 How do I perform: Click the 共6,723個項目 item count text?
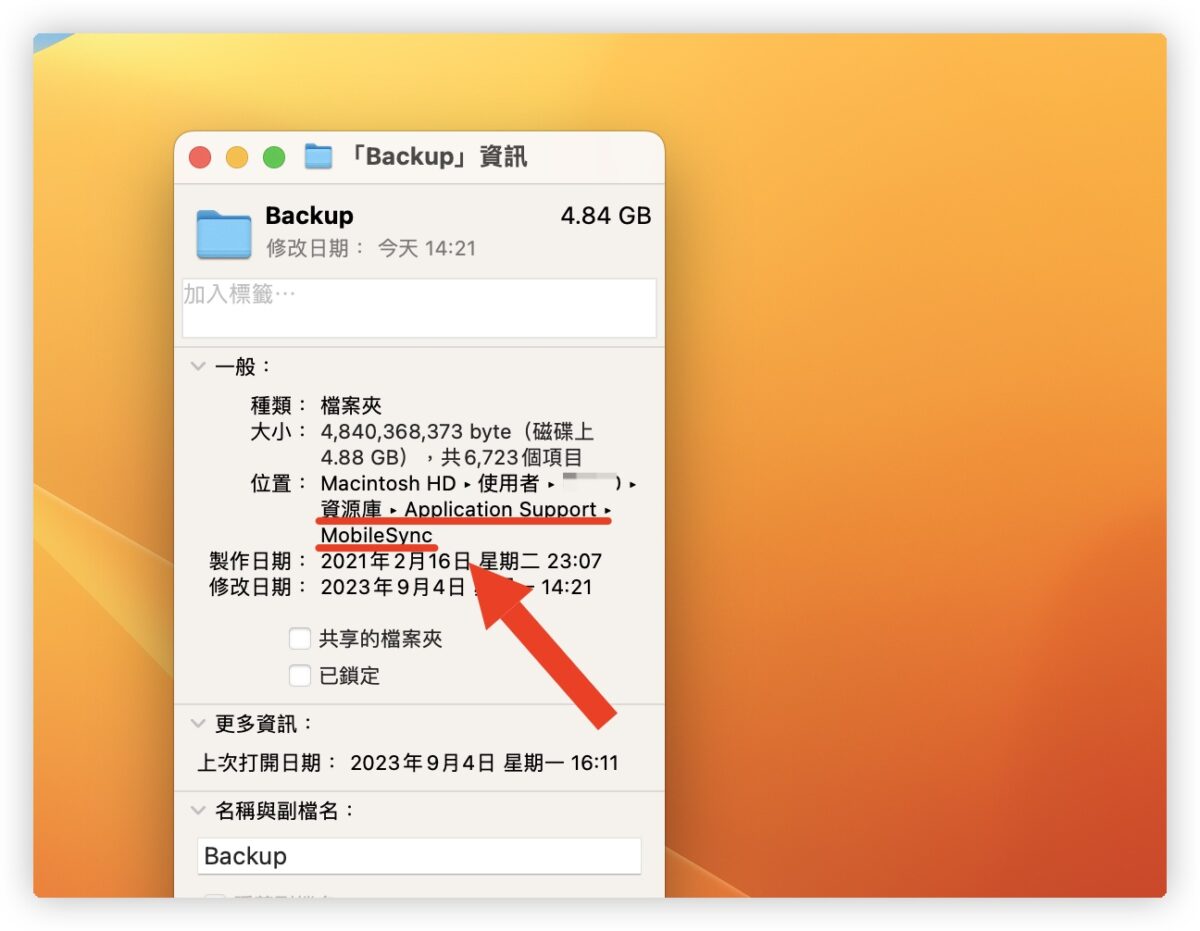coord(511,458)
